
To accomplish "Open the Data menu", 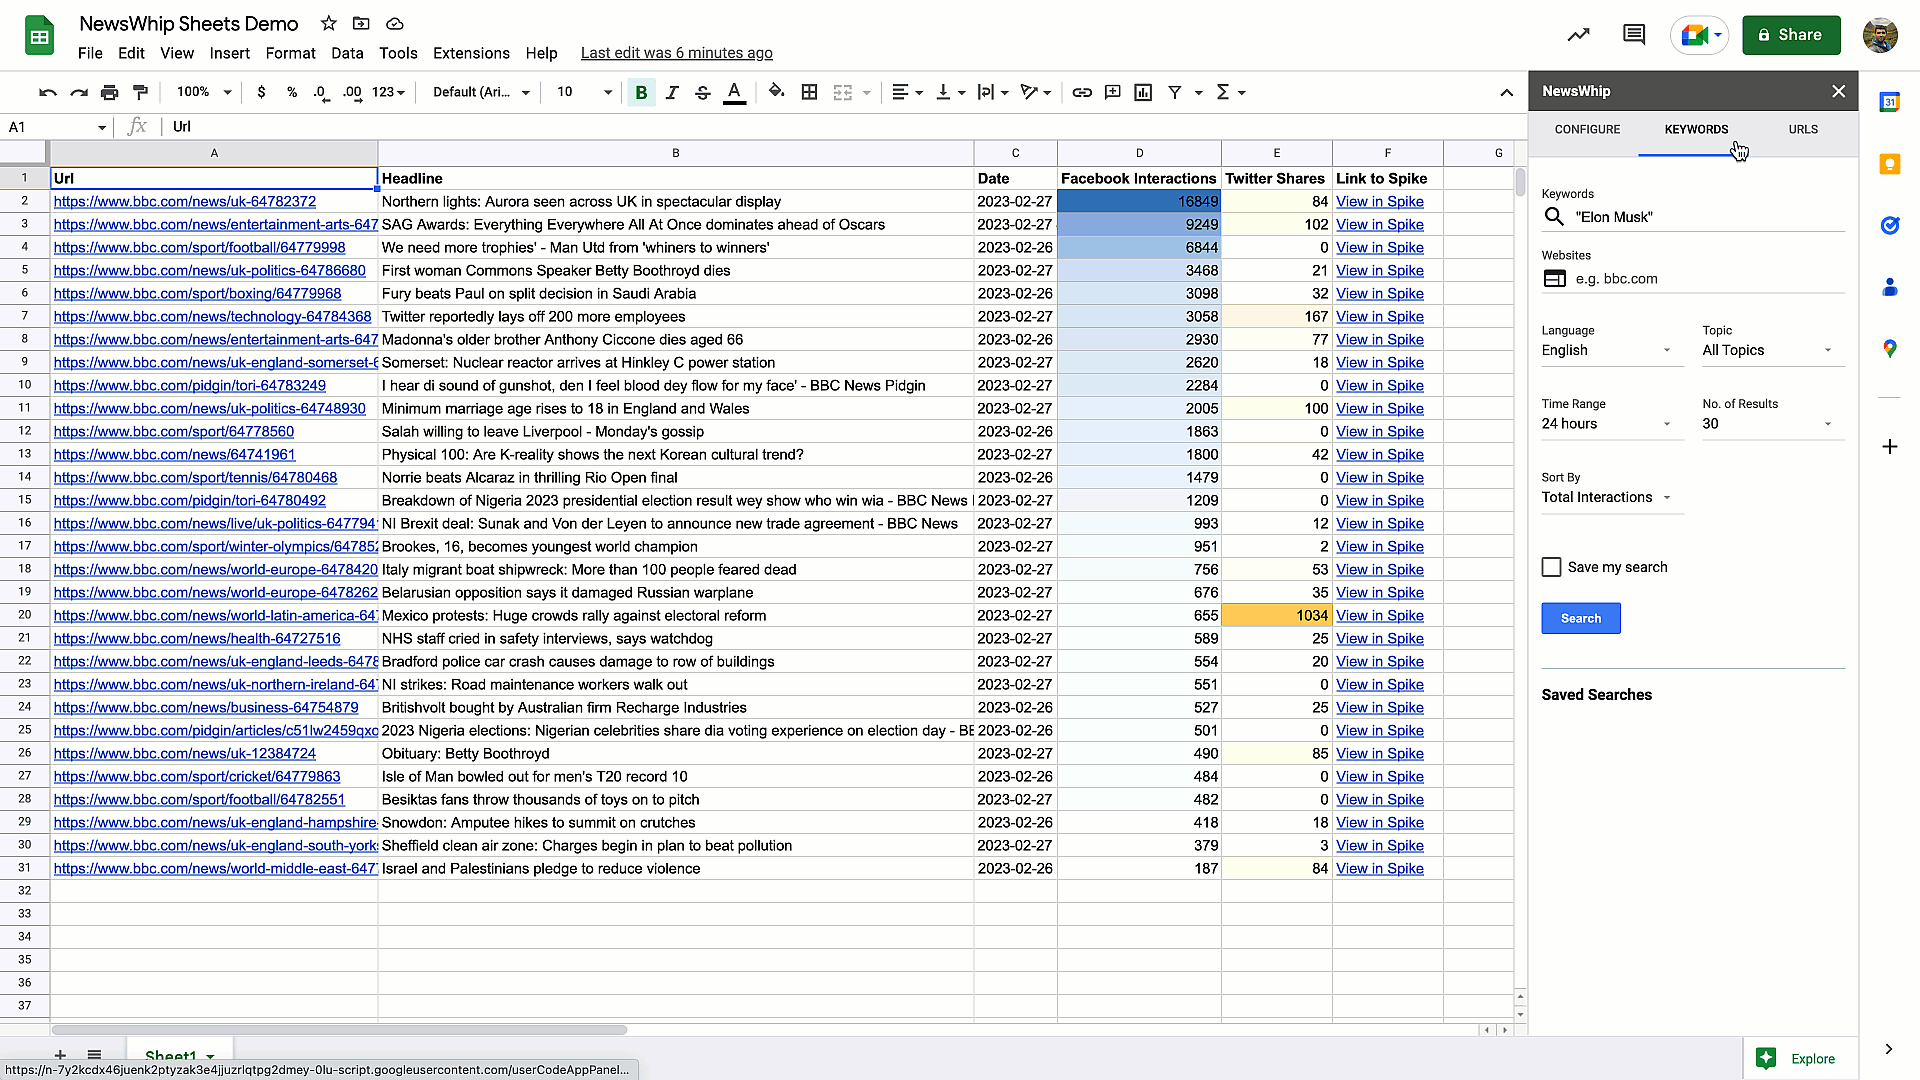I will [347, 53].
